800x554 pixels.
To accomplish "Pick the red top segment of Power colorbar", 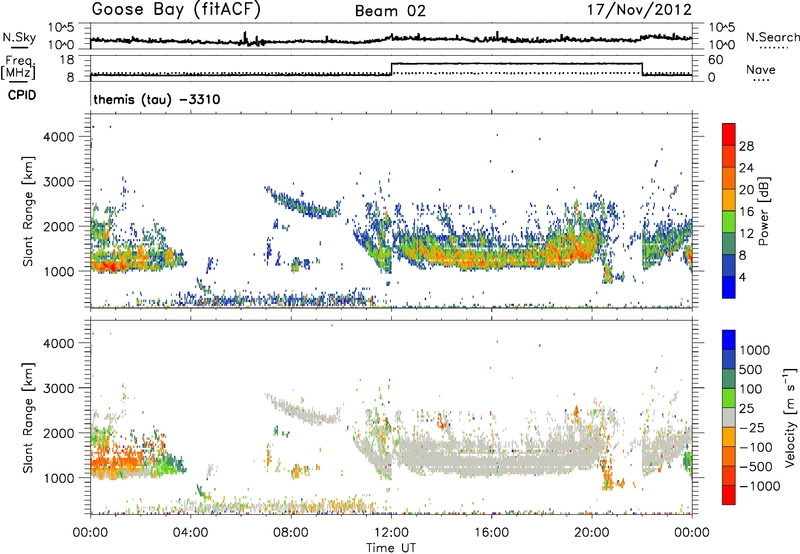I will coord(729,134).
